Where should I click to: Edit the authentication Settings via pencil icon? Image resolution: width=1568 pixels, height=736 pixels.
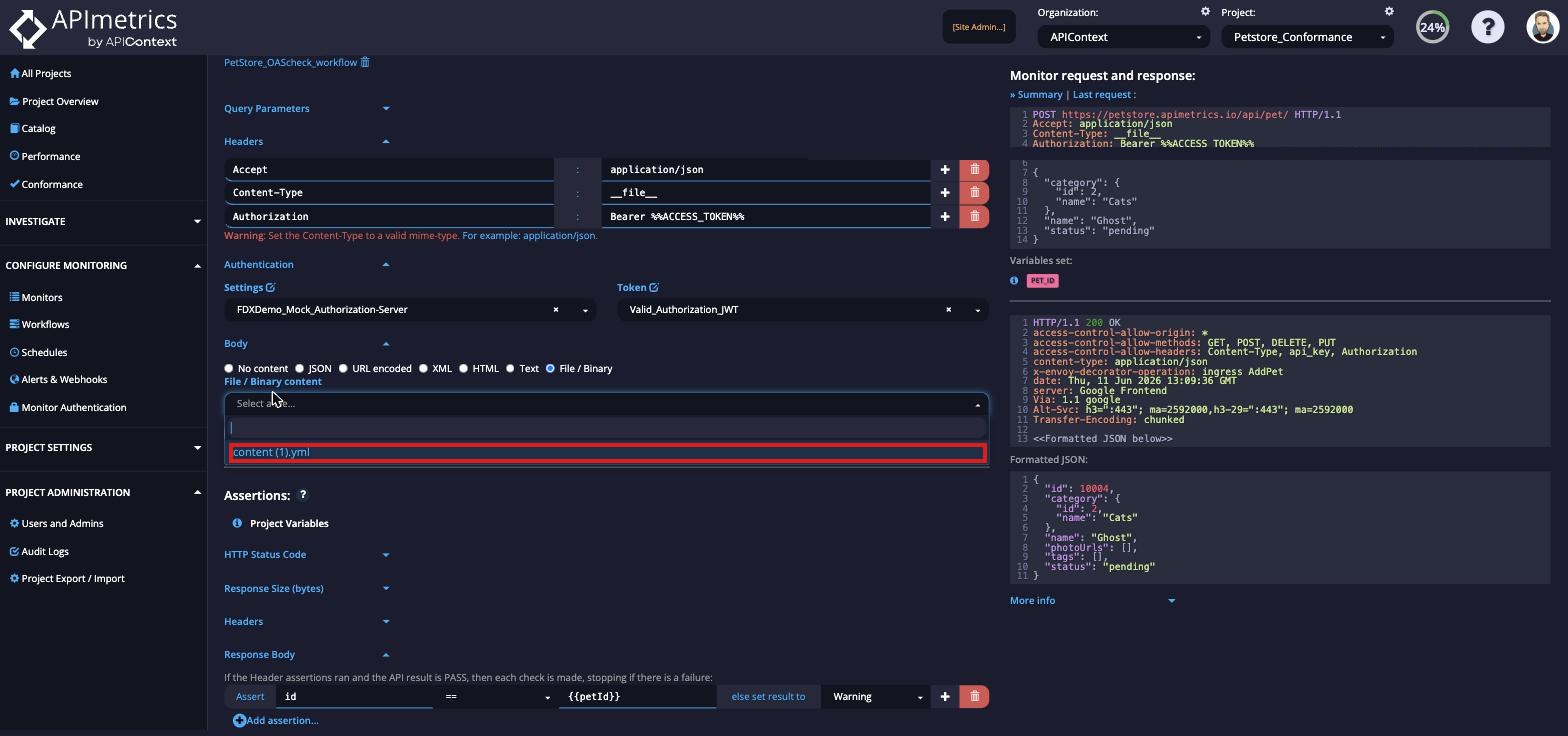point(270,288)
